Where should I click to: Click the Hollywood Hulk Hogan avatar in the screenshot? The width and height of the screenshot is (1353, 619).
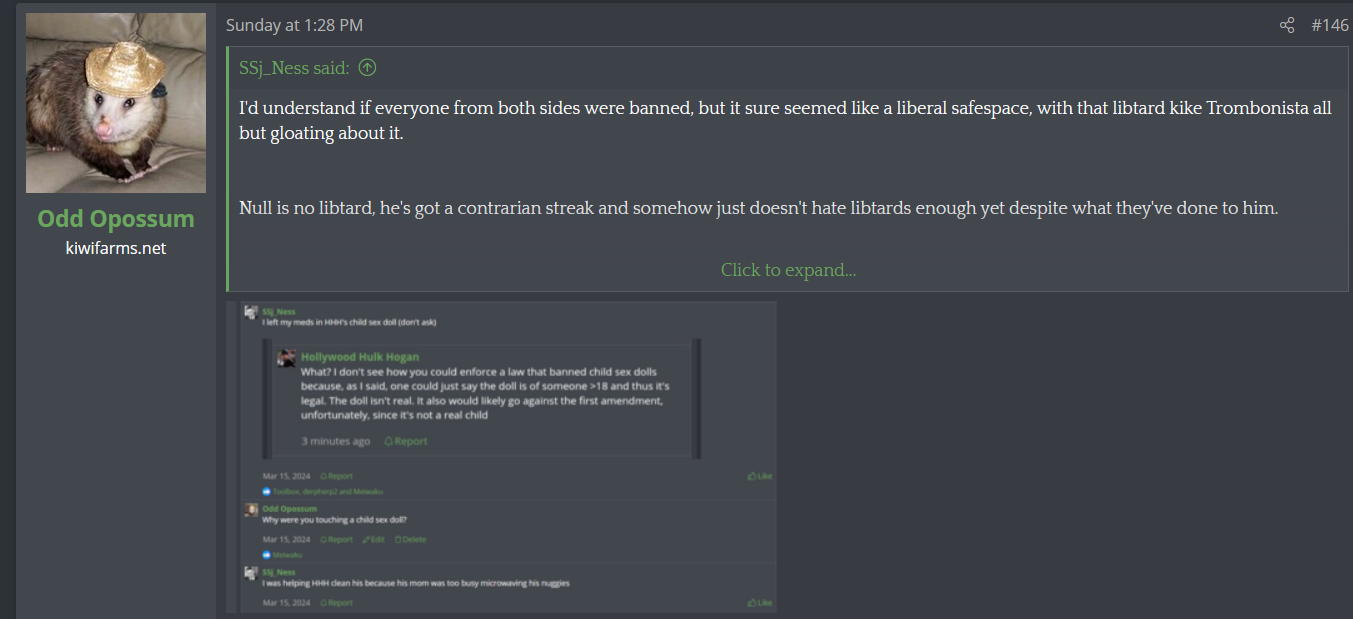(x=286, y=358)
